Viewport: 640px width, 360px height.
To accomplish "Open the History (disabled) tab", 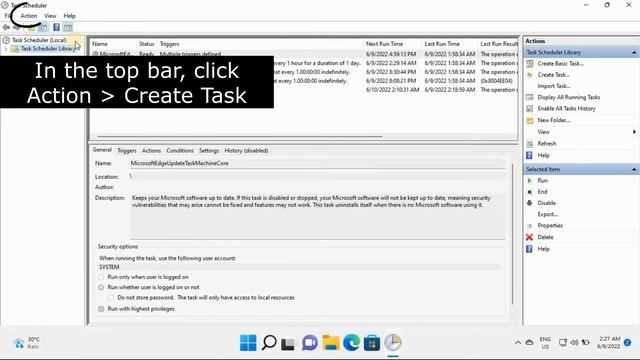I will point(246,151).
